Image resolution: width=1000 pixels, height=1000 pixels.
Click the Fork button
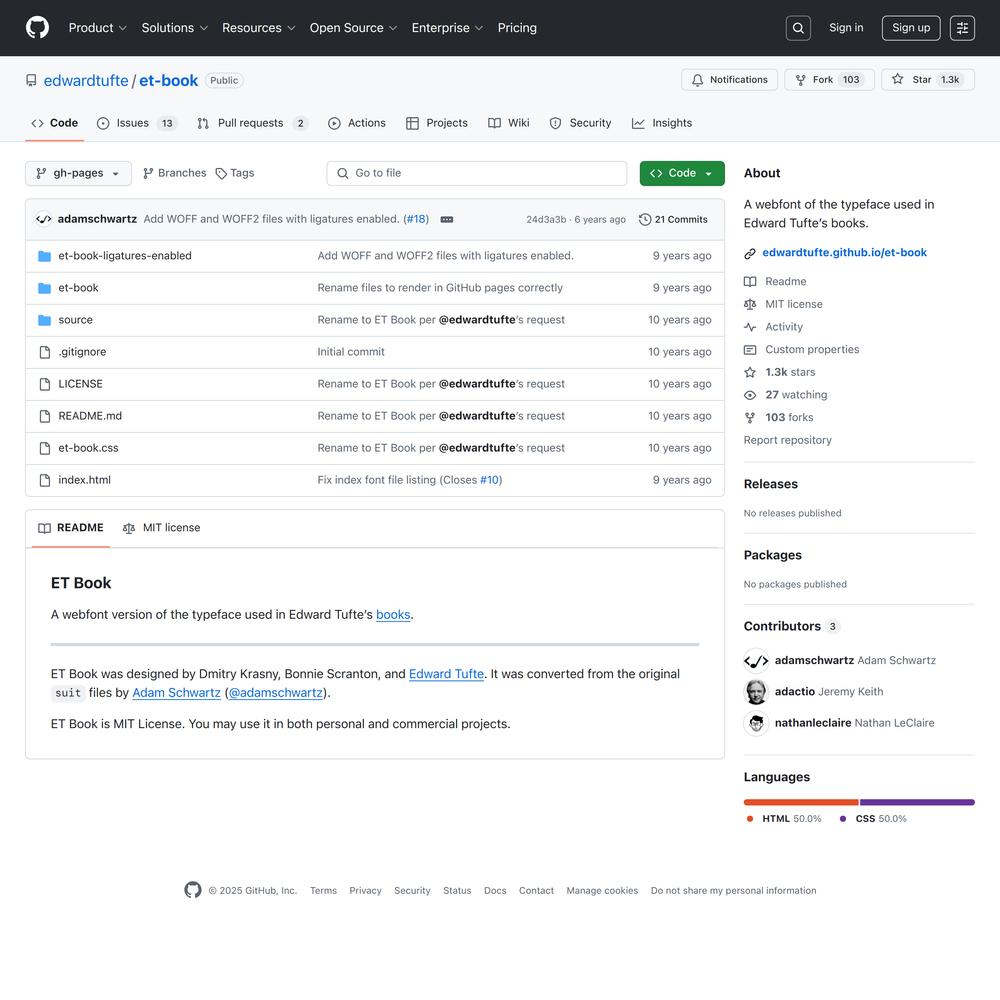pos(829,80)
